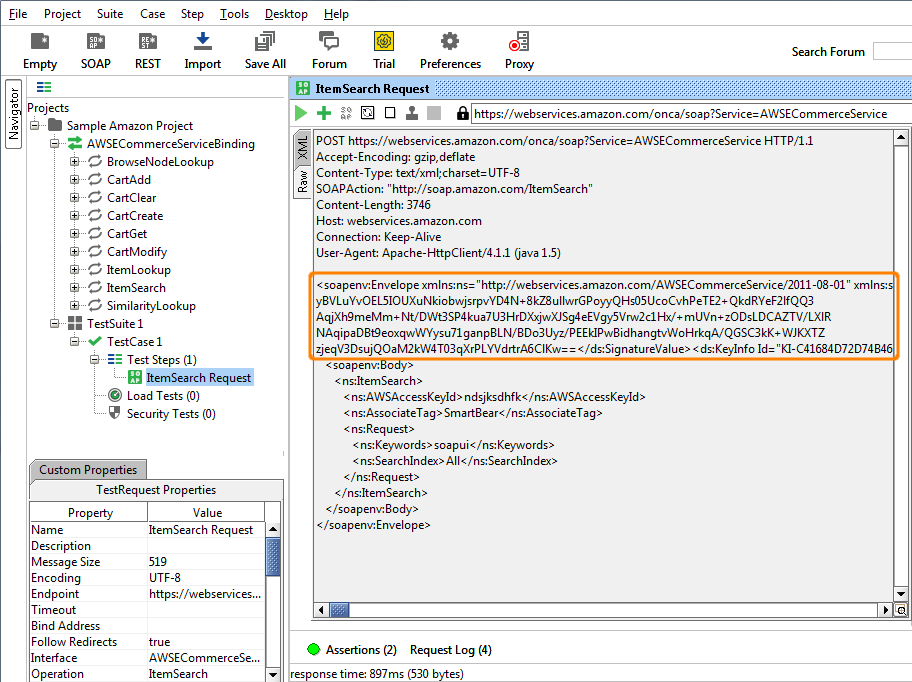912x682 pixels.
Task: Click the Property column header
Action: pyautogui.click(x=90, y=512)
